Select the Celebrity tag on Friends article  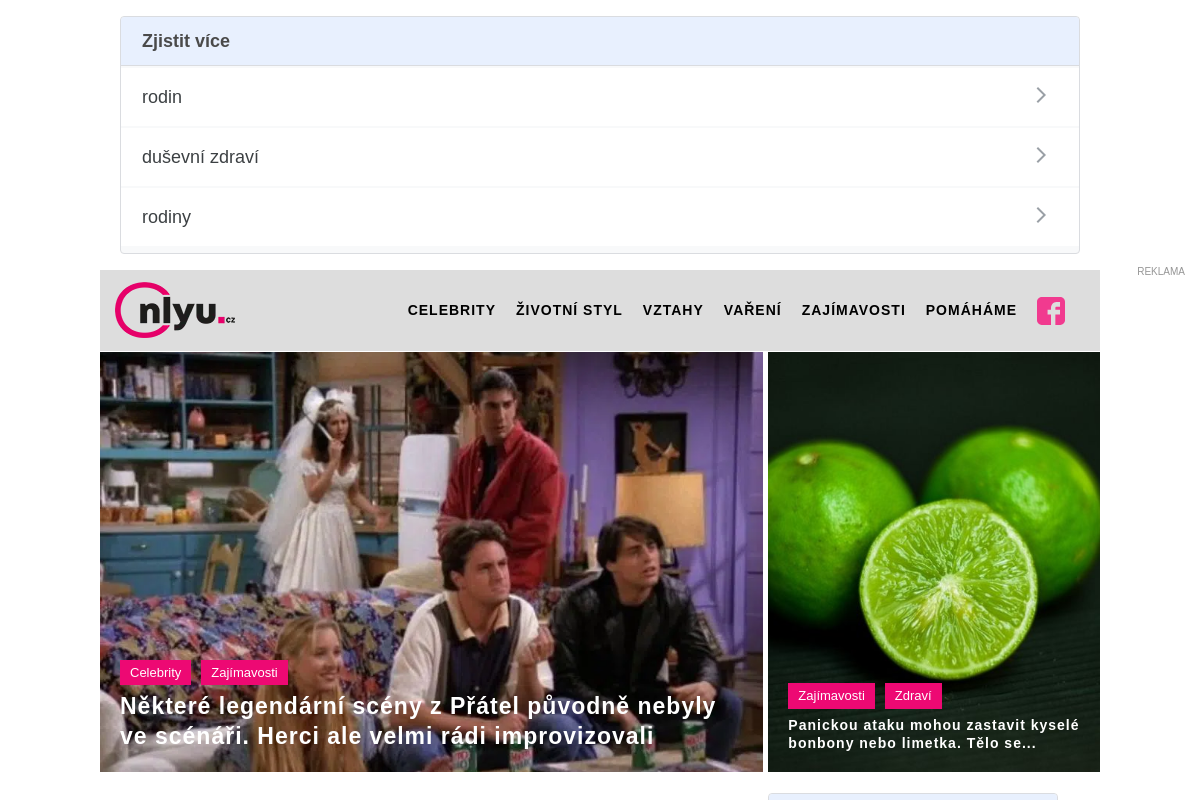156,672
